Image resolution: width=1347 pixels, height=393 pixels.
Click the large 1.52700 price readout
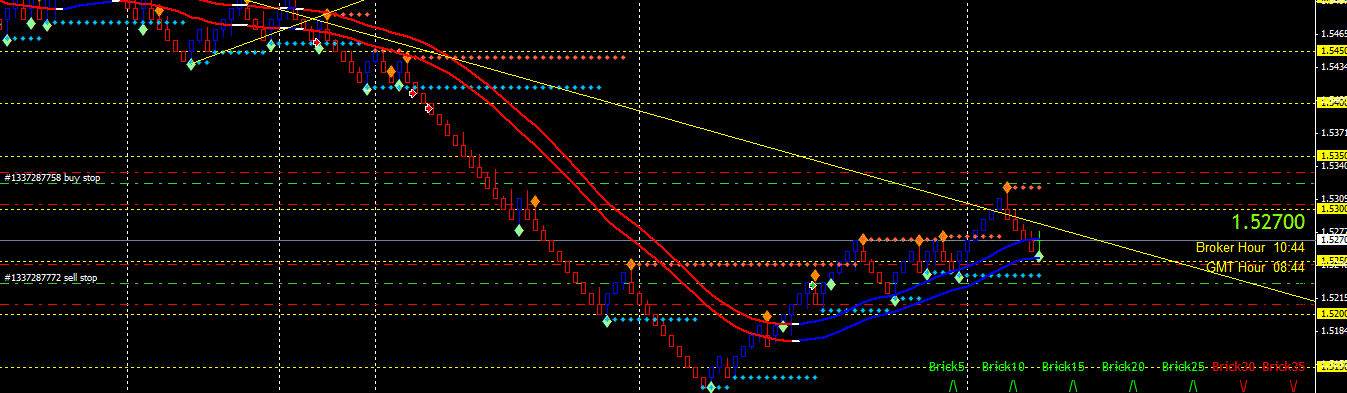[x=1268, y=222]
